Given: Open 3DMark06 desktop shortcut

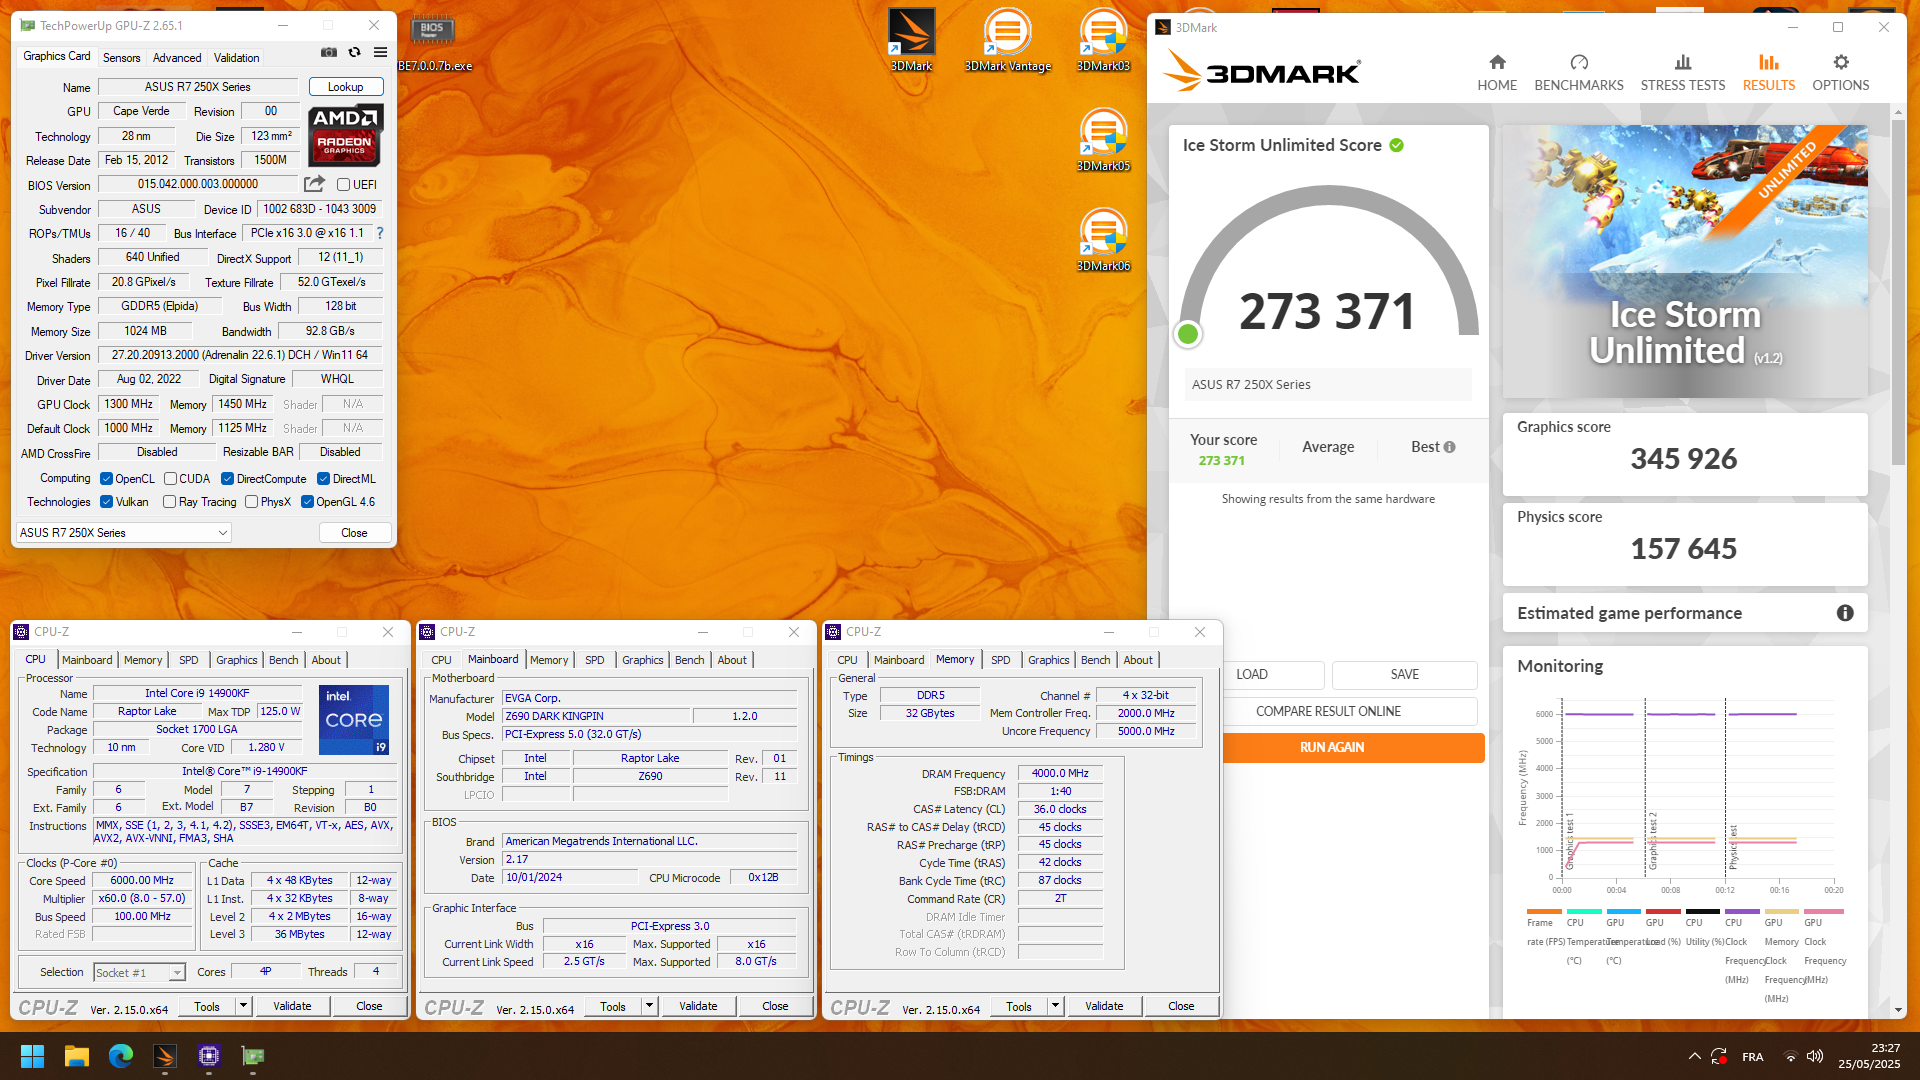Looking at the screenshot, I should [1103, 240].
